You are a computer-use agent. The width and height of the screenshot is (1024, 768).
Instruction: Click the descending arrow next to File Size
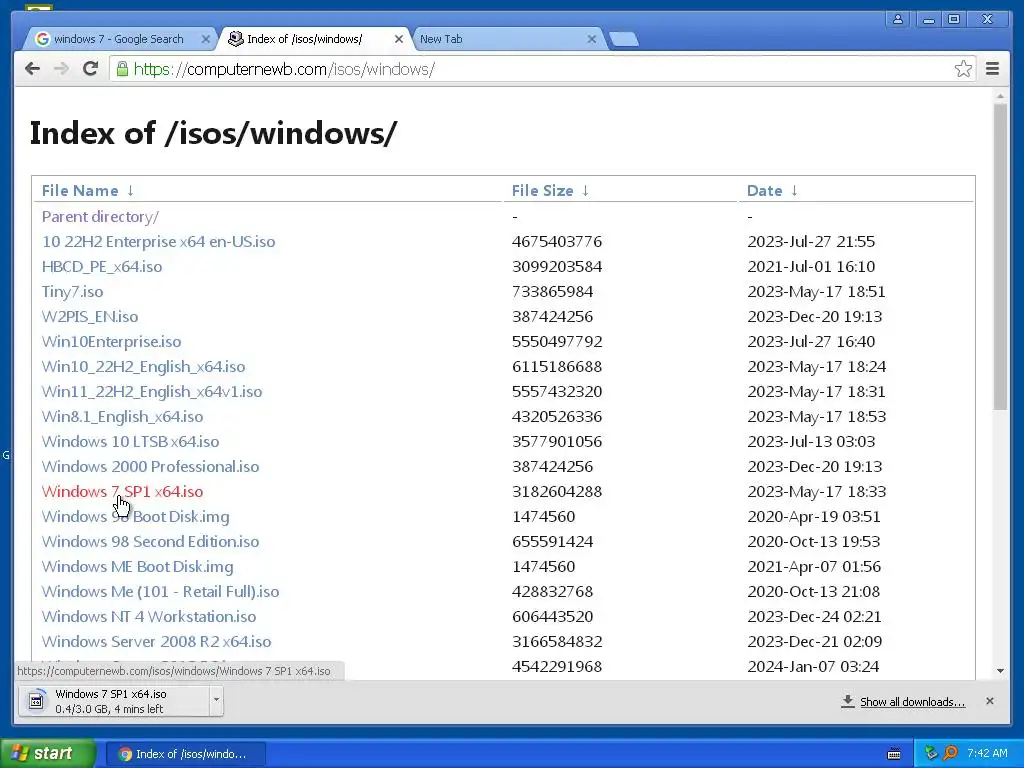click(x=586, y=191)
